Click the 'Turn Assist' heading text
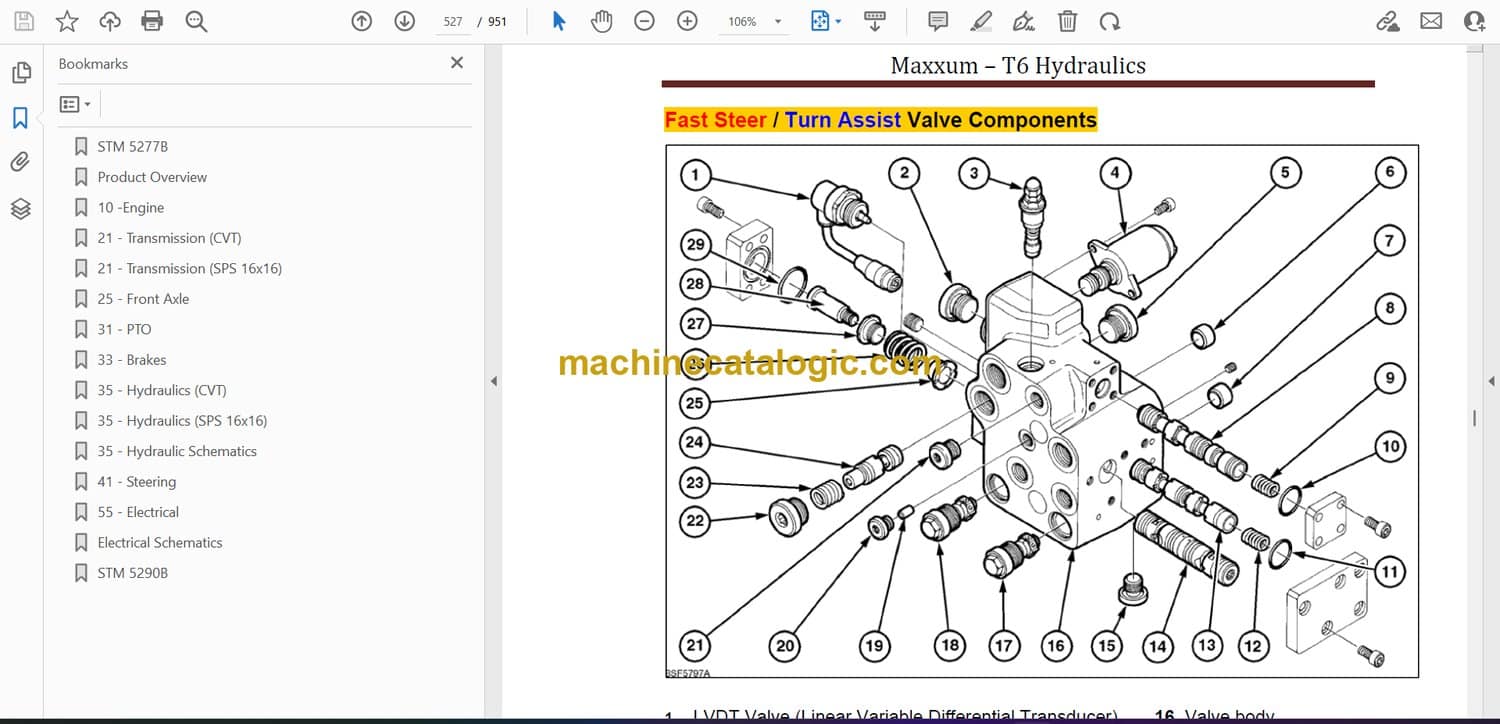 [x=843, y=120]
